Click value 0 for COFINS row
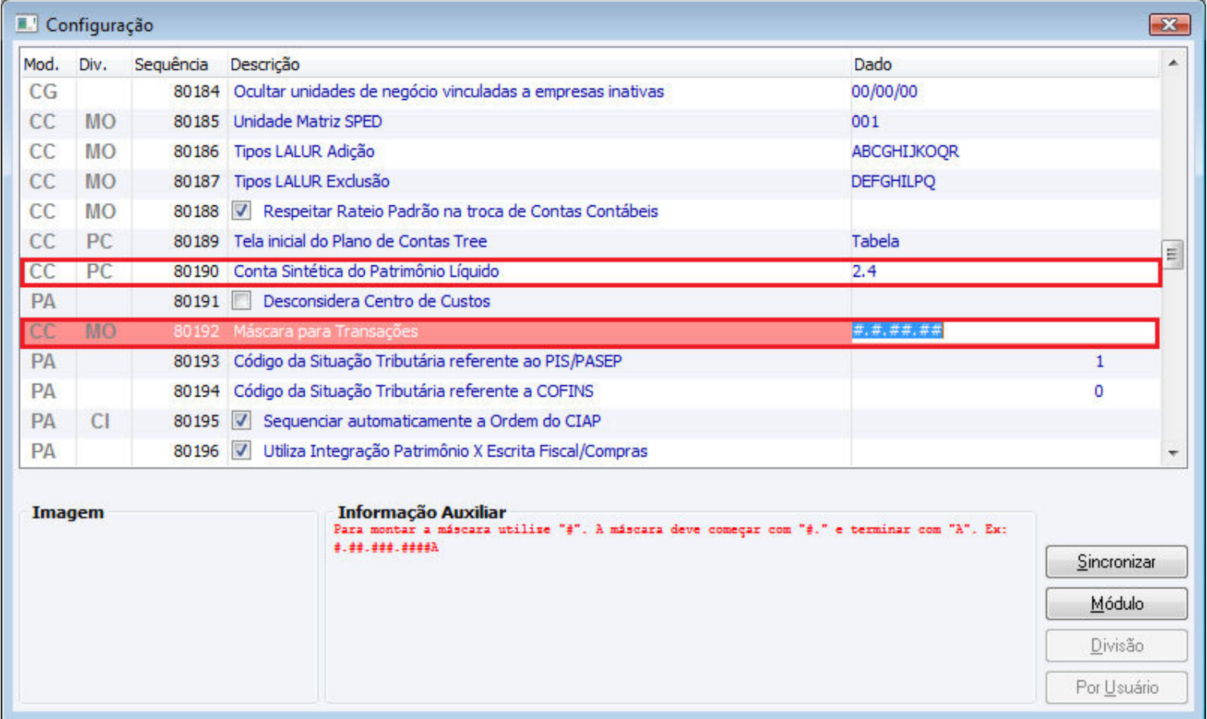This screenshot has width=1207, height=719. point(1099,391)
